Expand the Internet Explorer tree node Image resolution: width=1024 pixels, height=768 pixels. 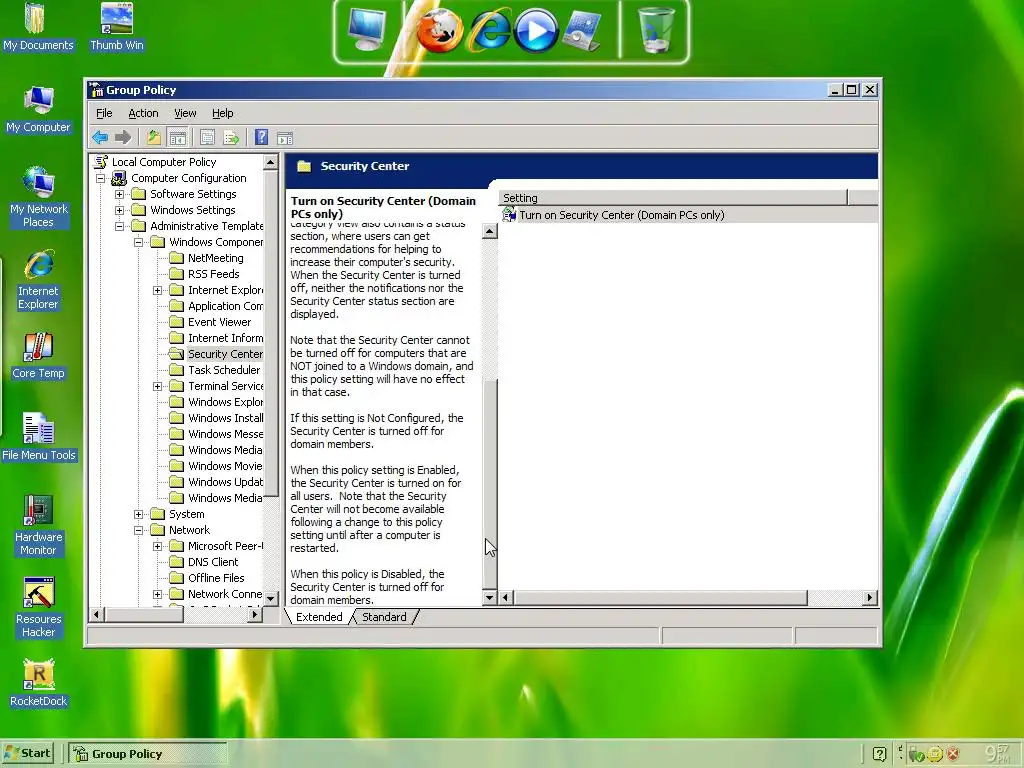coord(157,290)
